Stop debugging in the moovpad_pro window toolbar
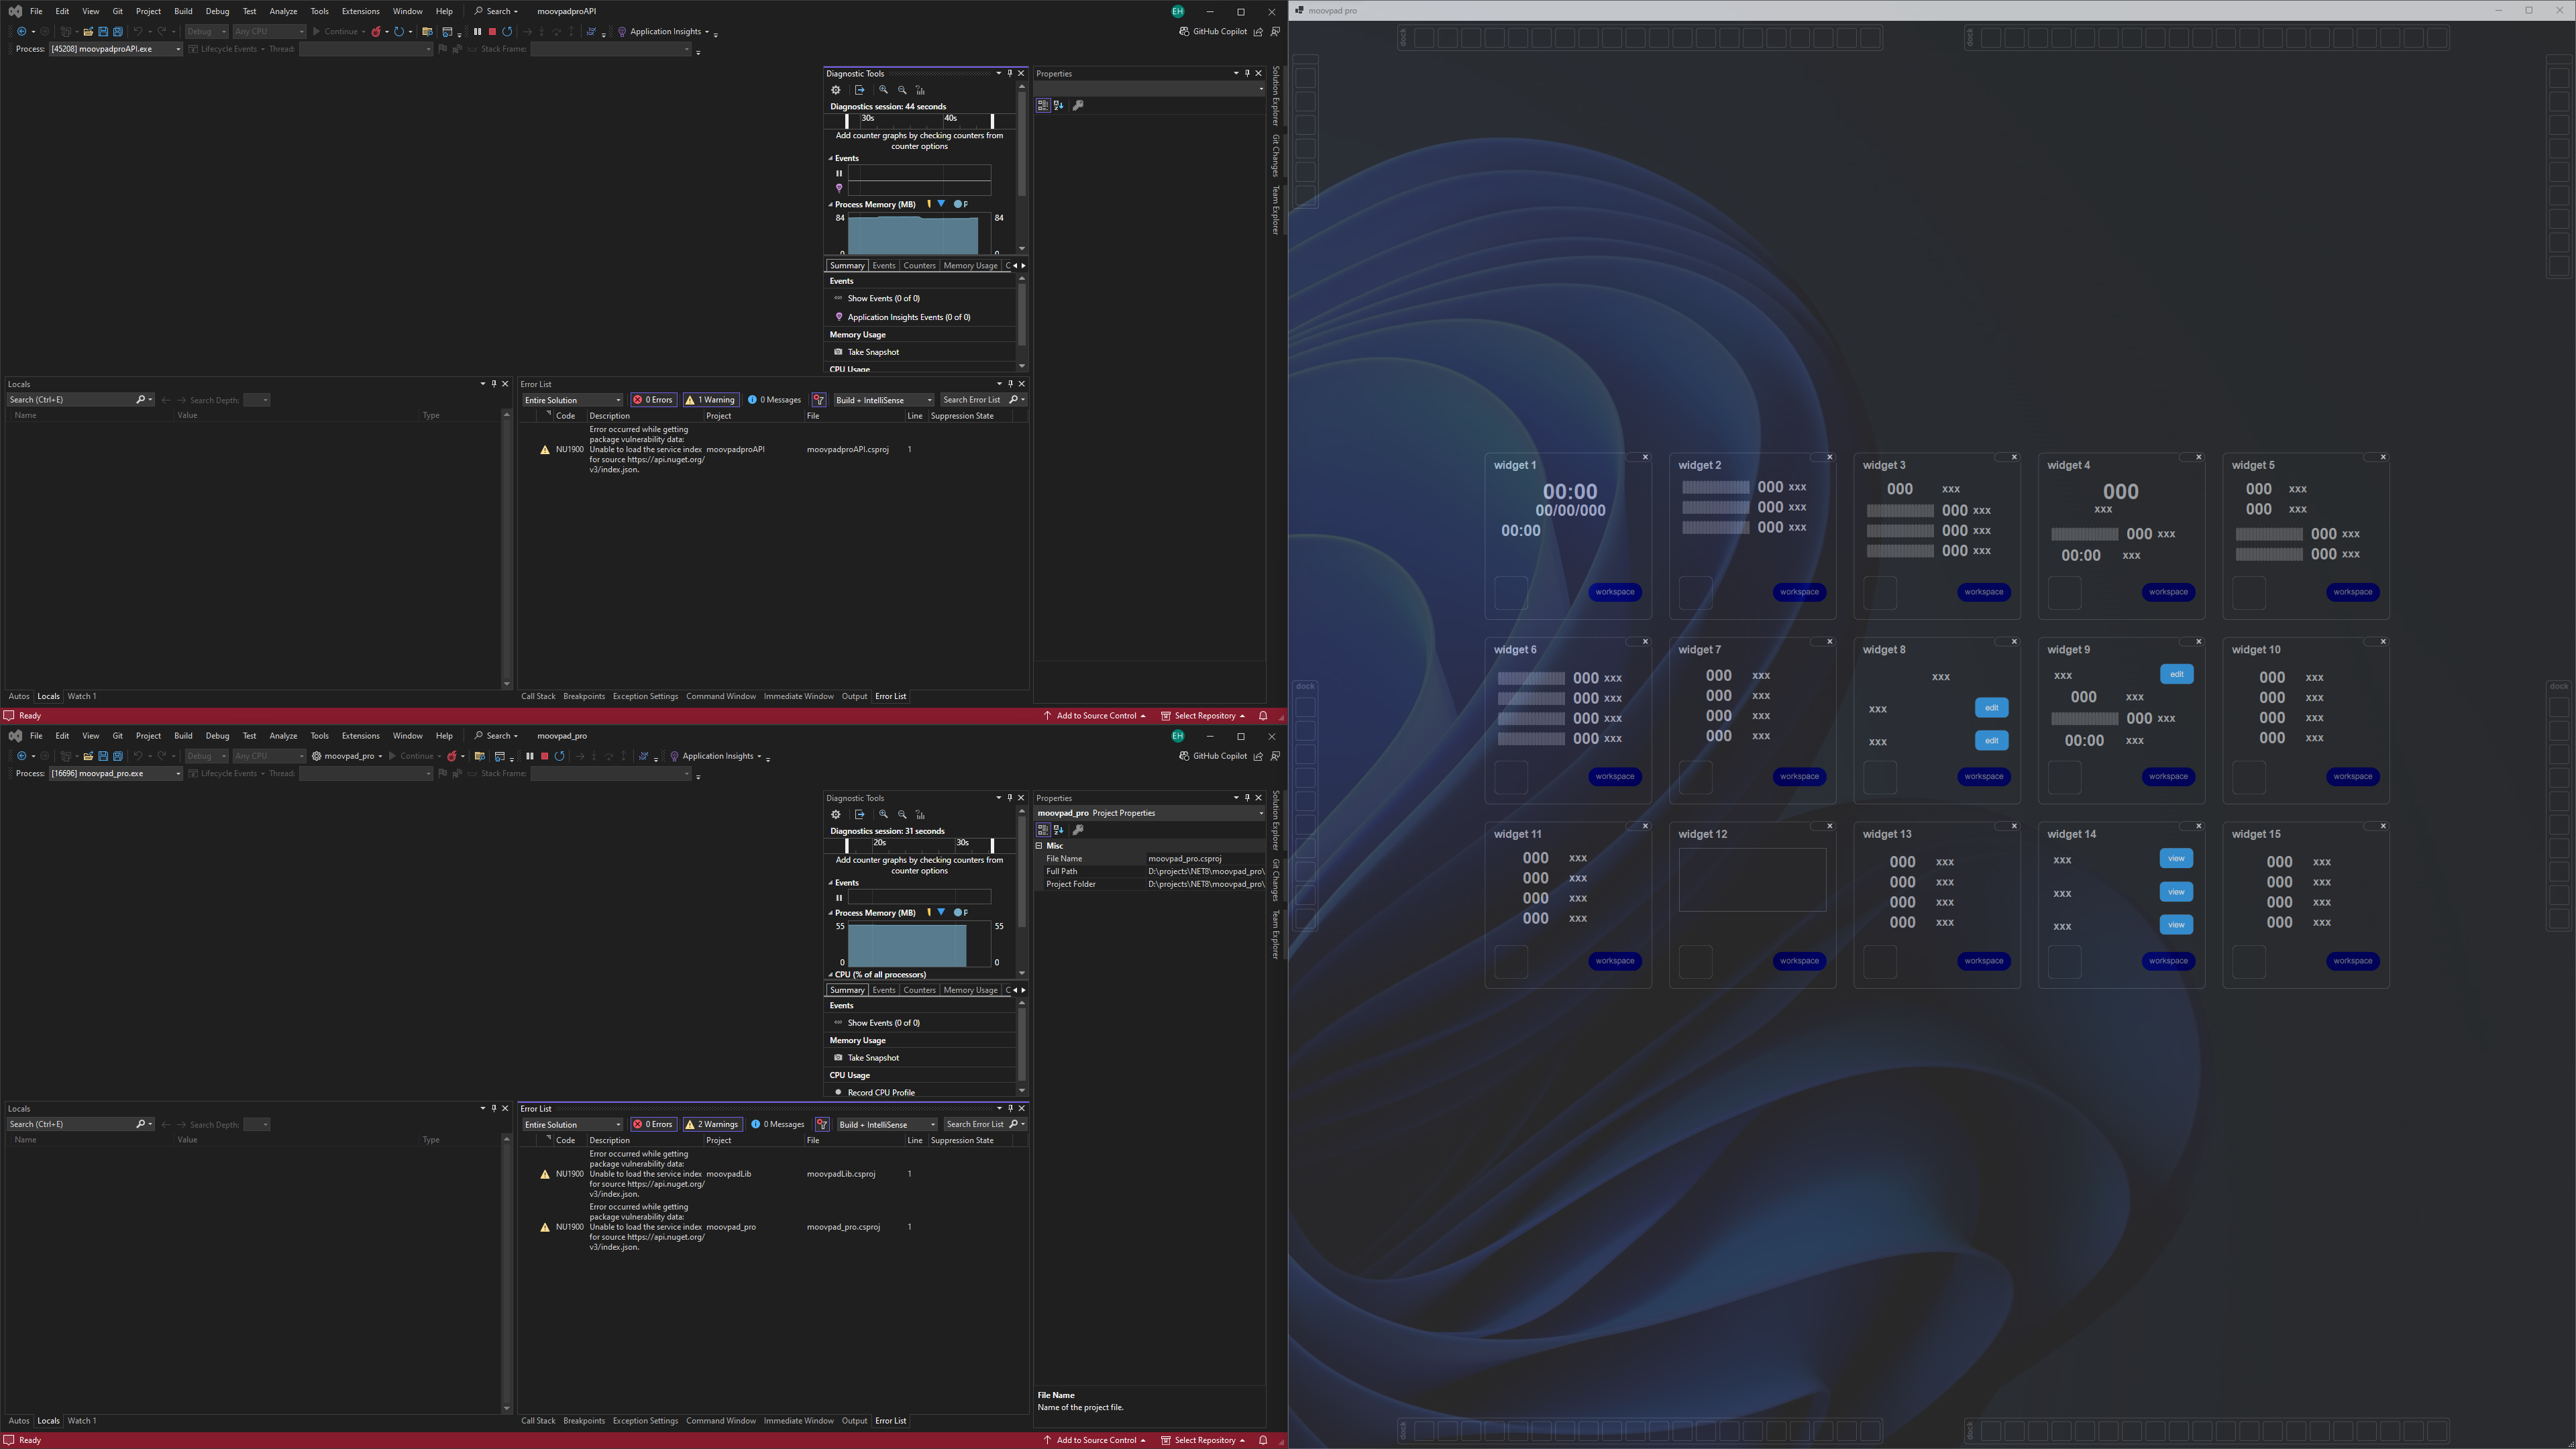 (x=544, y=756)
